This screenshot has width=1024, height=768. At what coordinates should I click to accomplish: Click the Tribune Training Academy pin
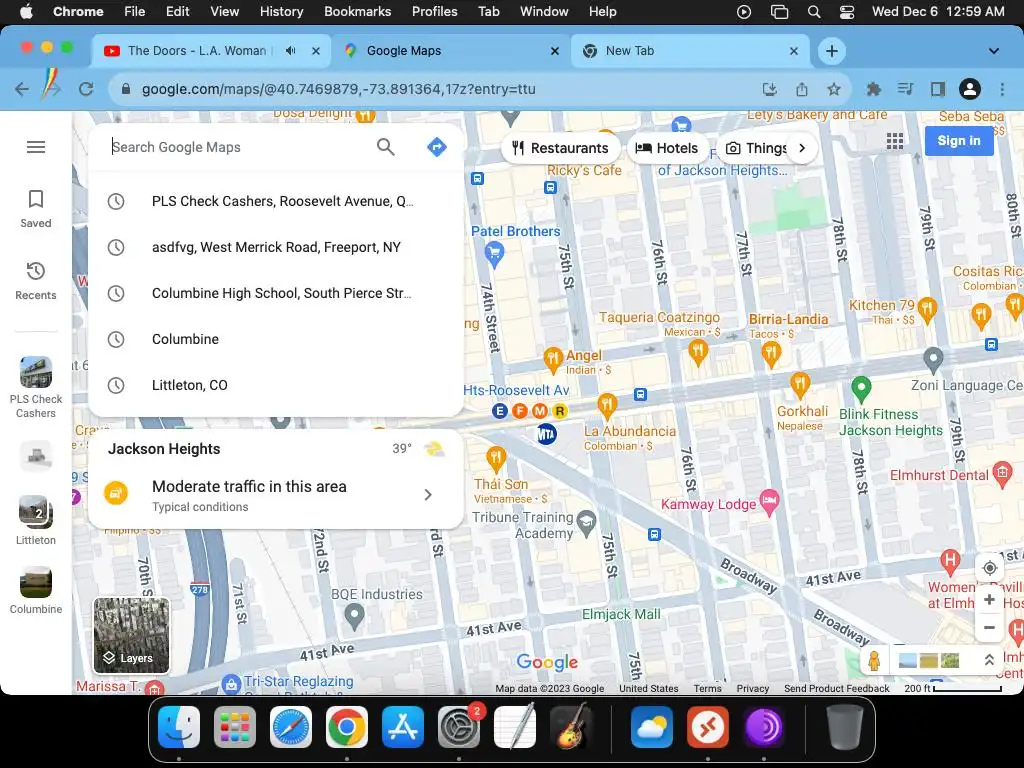[586, 524]
